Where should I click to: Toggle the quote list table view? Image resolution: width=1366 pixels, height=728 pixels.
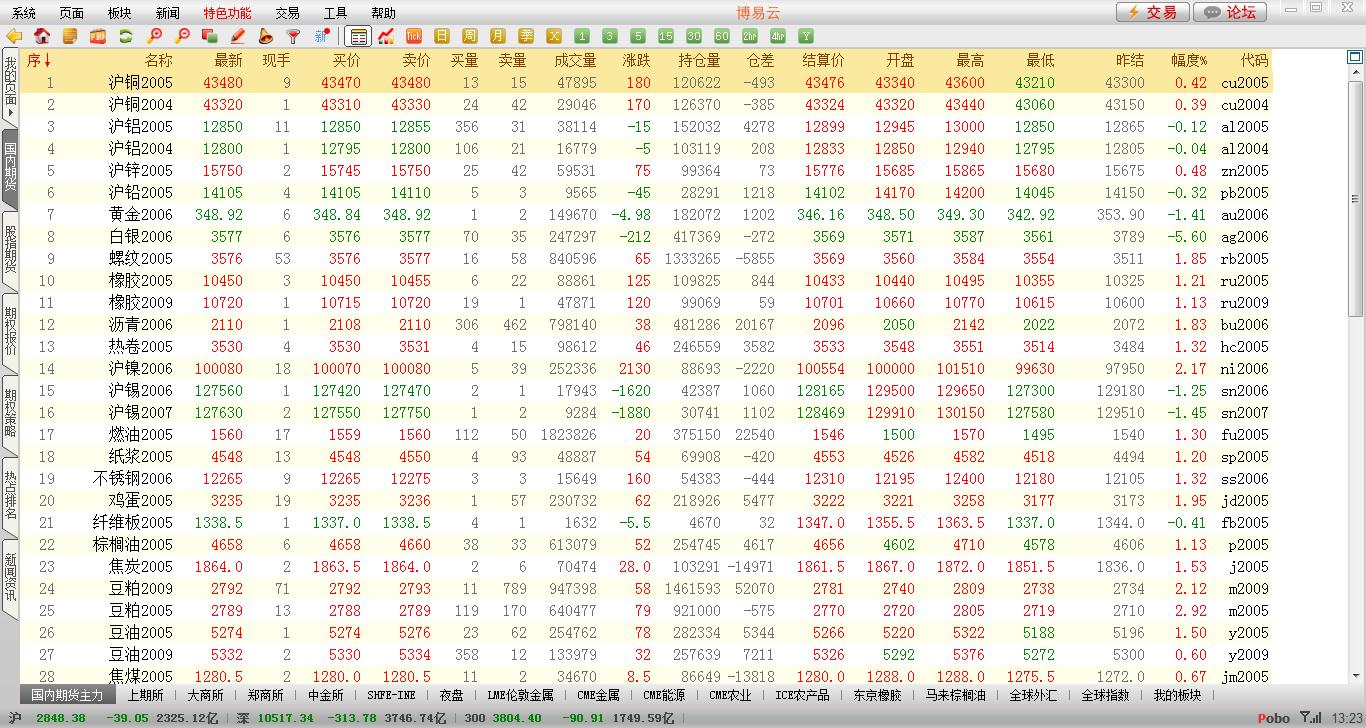pyautogui.click(x=358, y=36)
